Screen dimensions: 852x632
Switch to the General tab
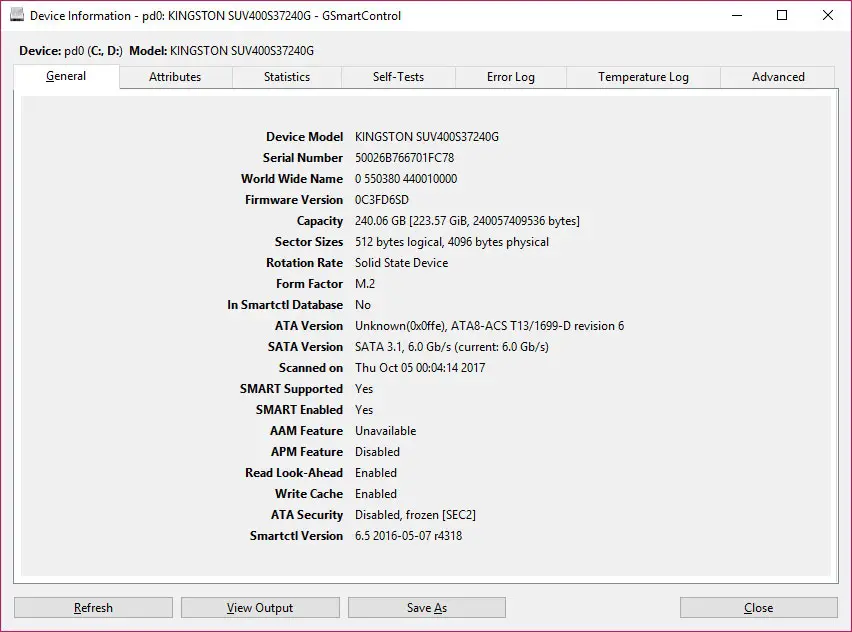click(66, 76)
